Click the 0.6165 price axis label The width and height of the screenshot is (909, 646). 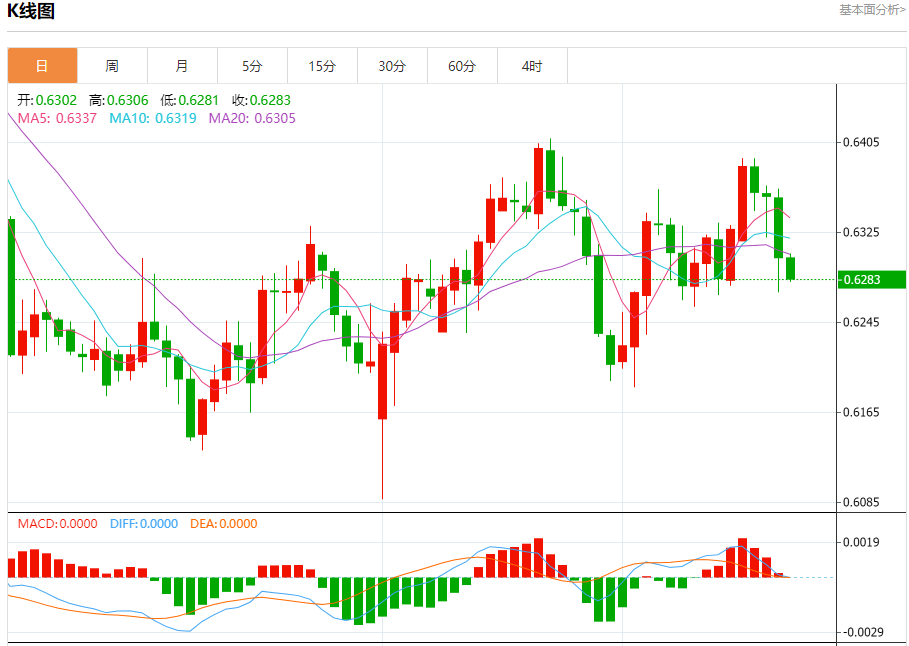pos(862,412)
